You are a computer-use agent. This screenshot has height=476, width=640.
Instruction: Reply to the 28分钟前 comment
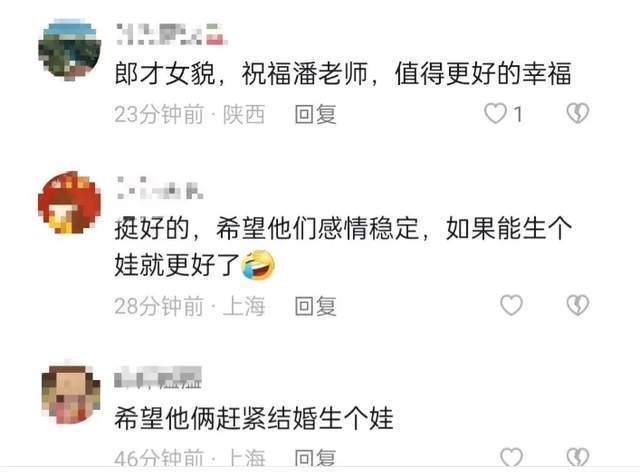(316, 306)
